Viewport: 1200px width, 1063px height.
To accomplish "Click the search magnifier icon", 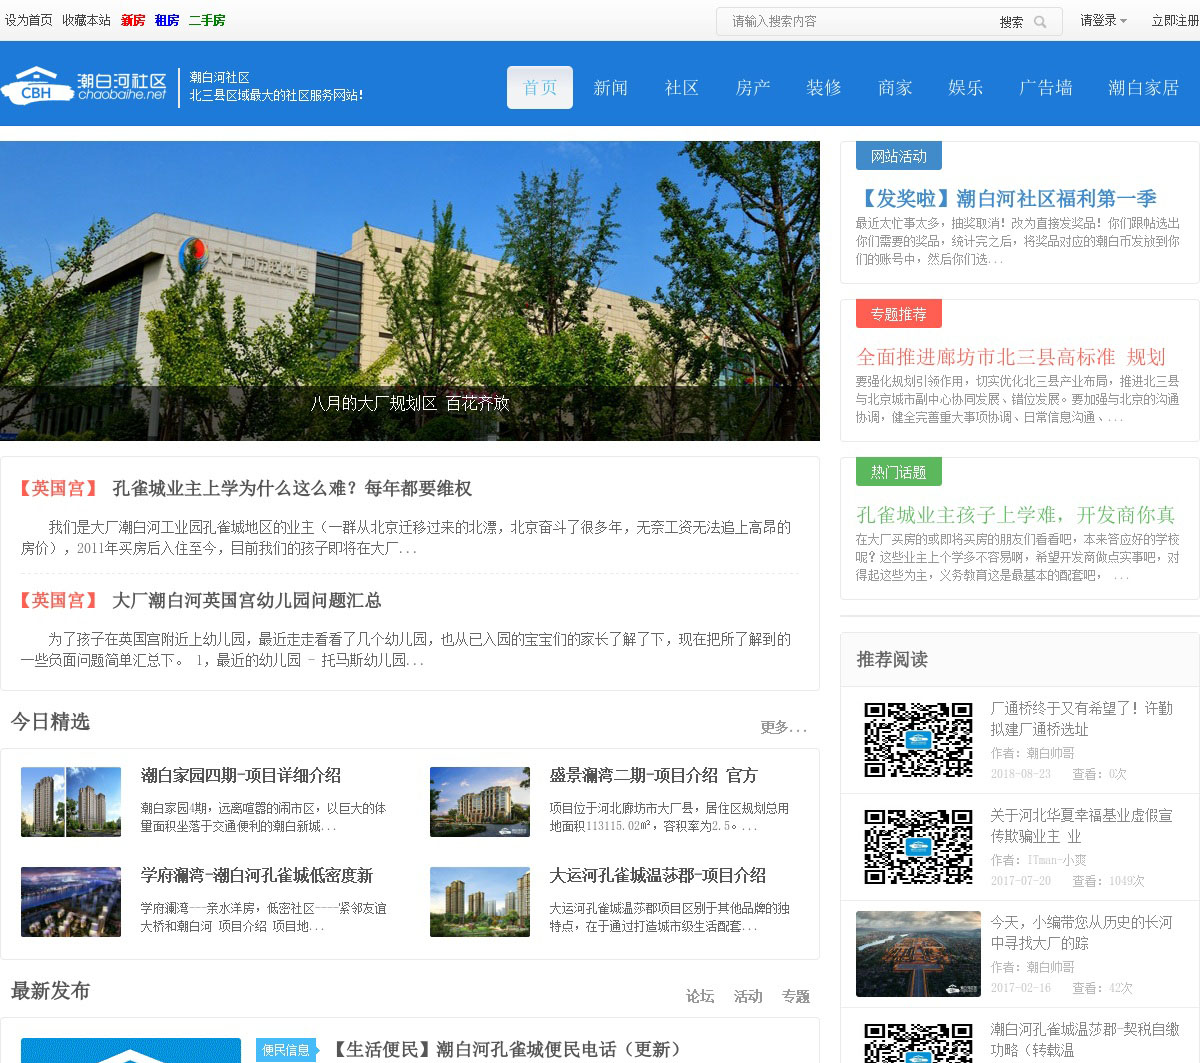I will point(1040,22).
